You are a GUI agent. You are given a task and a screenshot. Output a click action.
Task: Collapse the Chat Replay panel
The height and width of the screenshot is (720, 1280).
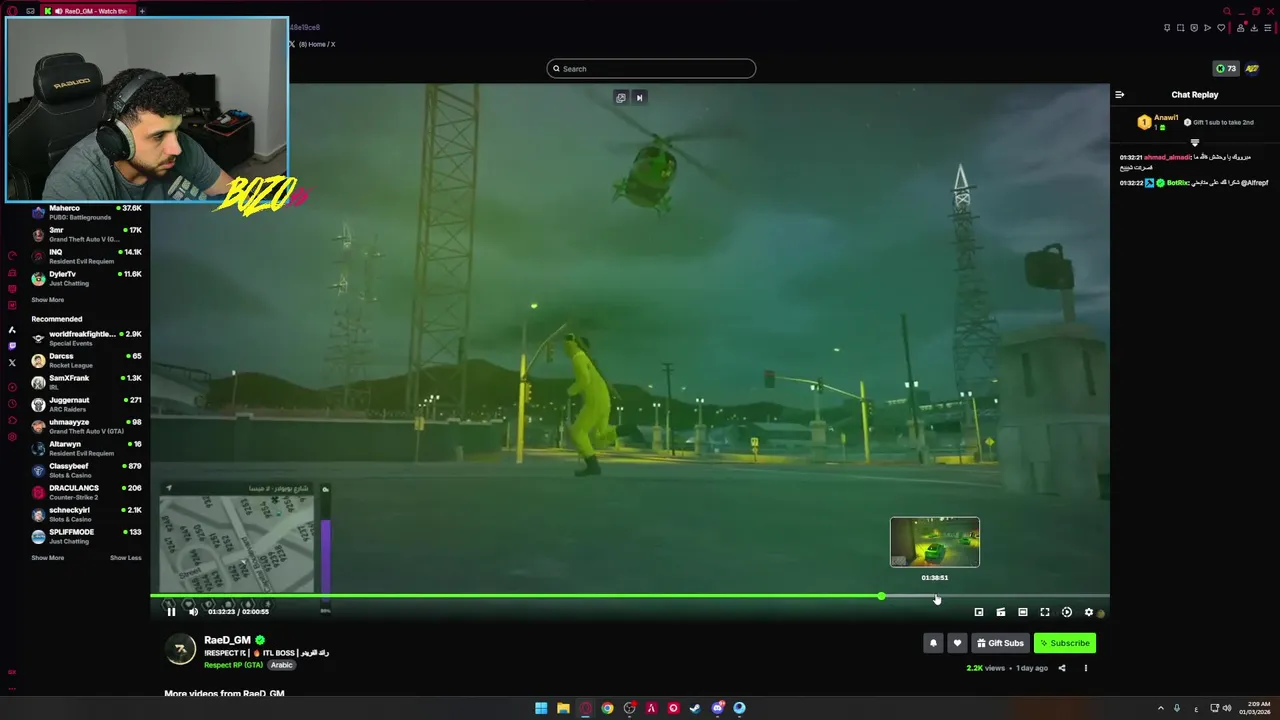pos(1120,95)
